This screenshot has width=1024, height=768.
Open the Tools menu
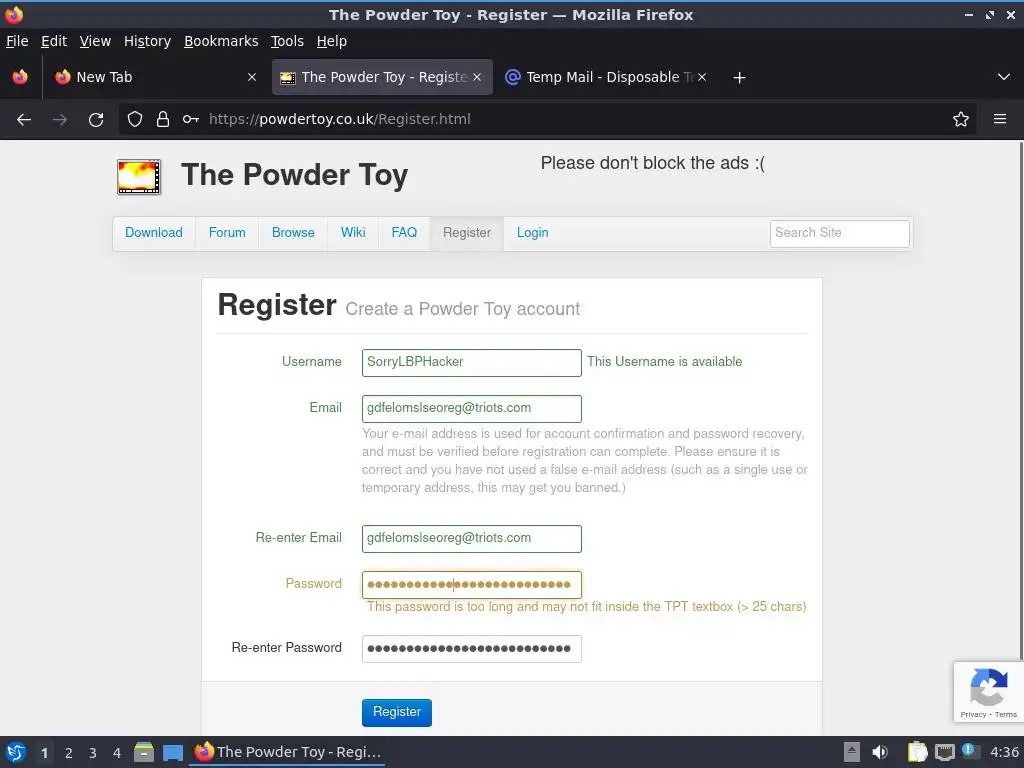click(x=287, y=41)
